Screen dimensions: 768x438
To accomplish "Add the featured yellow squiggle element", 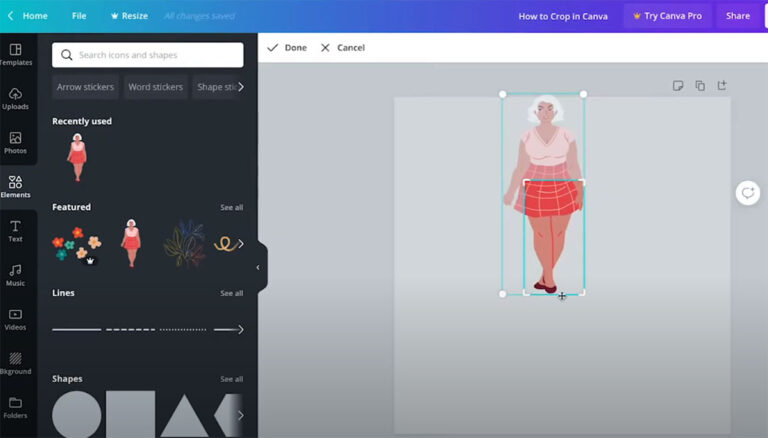I will [x=225, y=243].
